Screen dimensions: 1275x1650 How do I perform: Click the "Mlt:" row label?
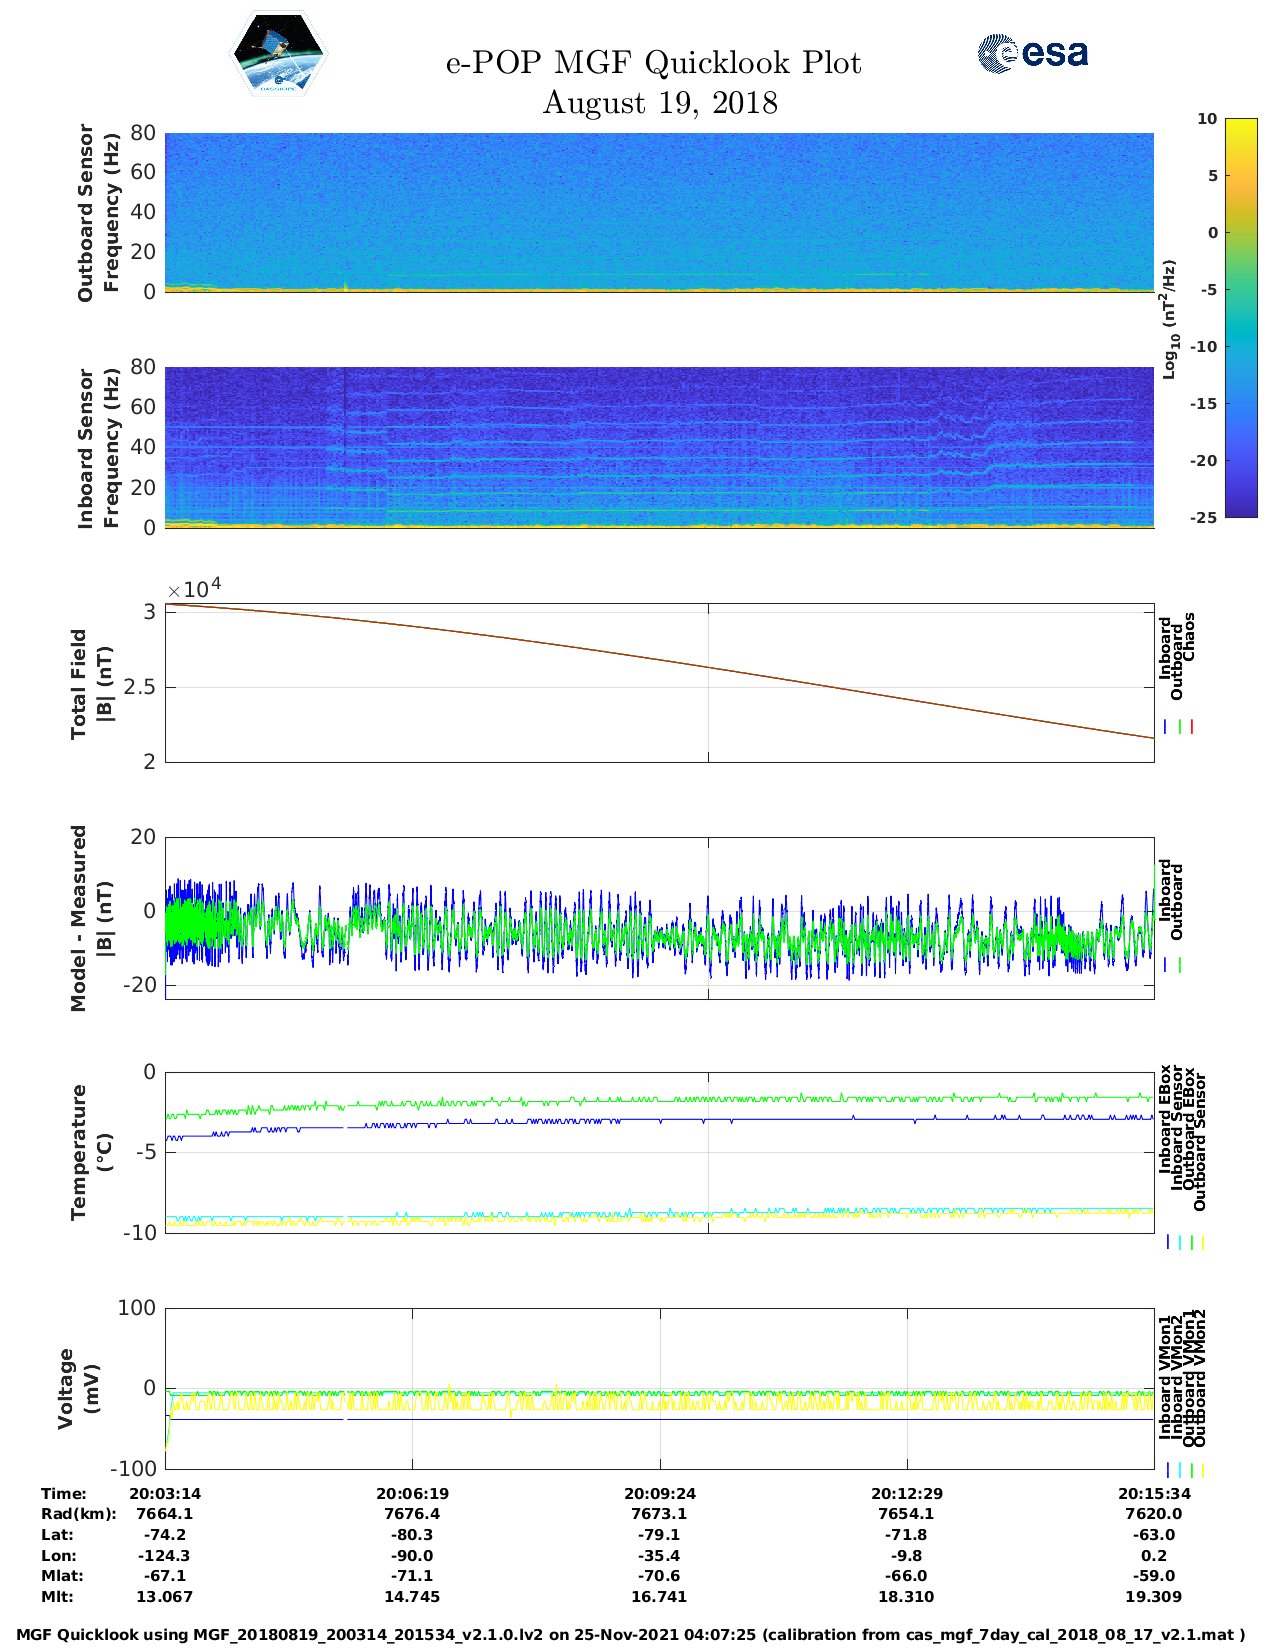[x=57, y=1597]
